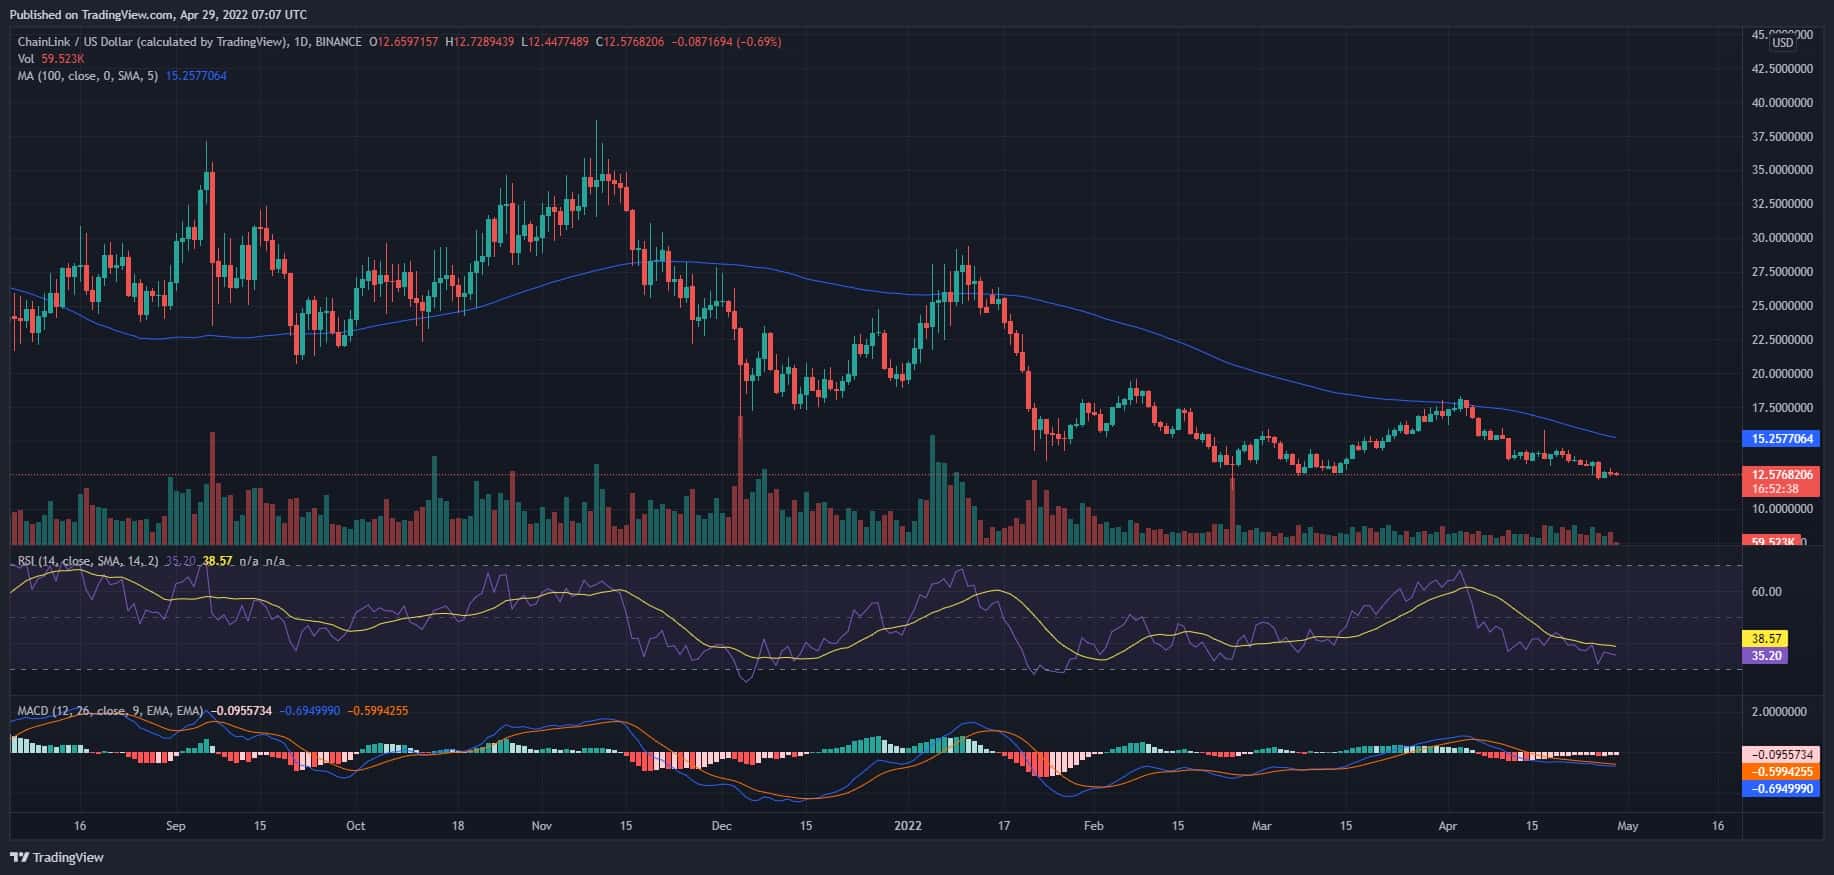Click the Nov label on time axis
Viewport: 1834px width, 875px height.
click(x=541, y=826)
